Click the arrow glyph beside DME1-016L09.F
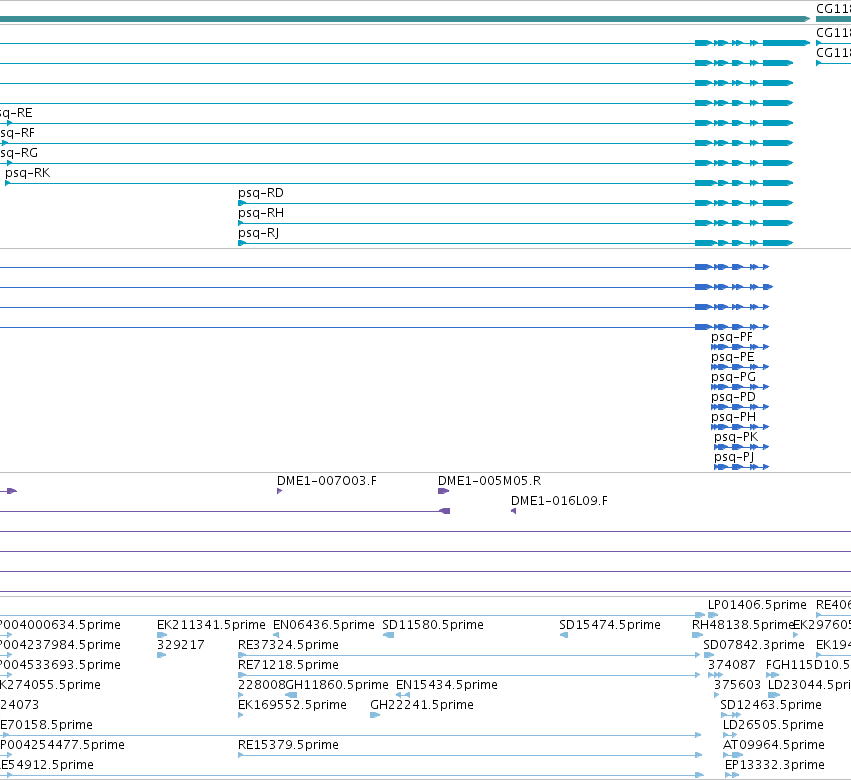The height and width of the screenshot is (780, 851). tap(513, 511)
